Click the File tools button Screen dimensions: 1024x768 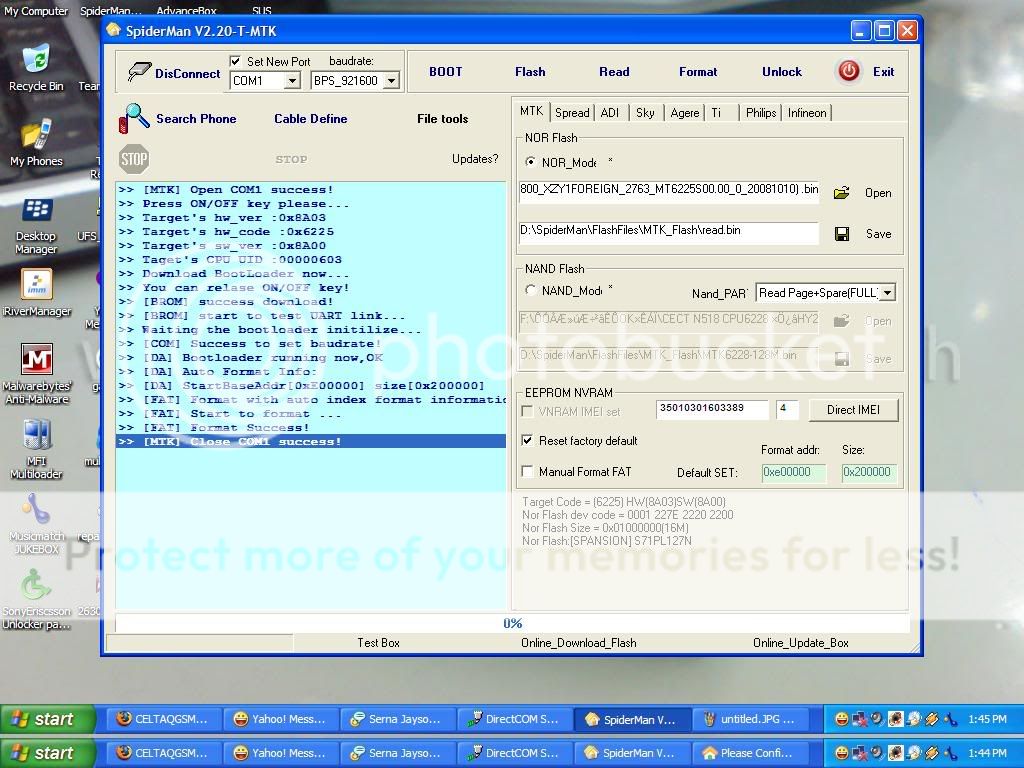click(442, 119)
